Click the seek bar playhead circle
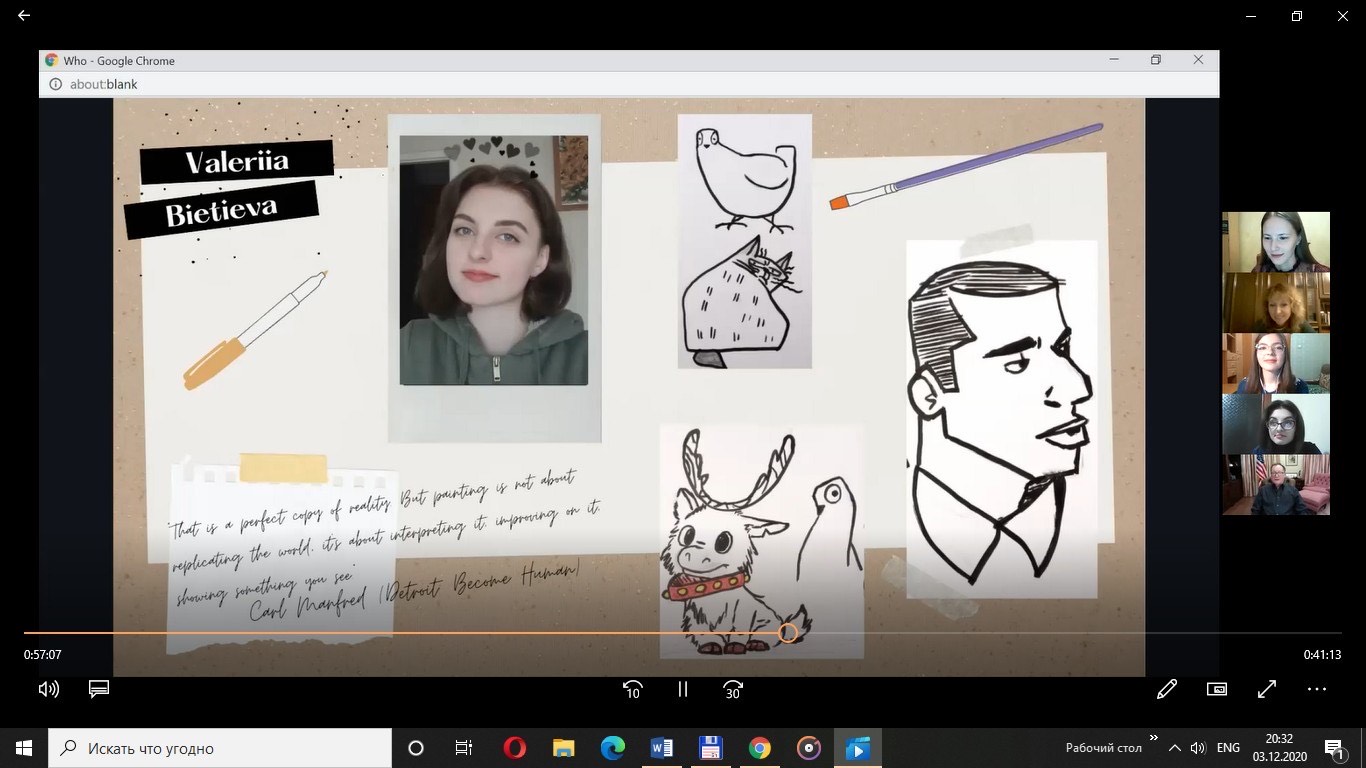 tap(788, 633)
